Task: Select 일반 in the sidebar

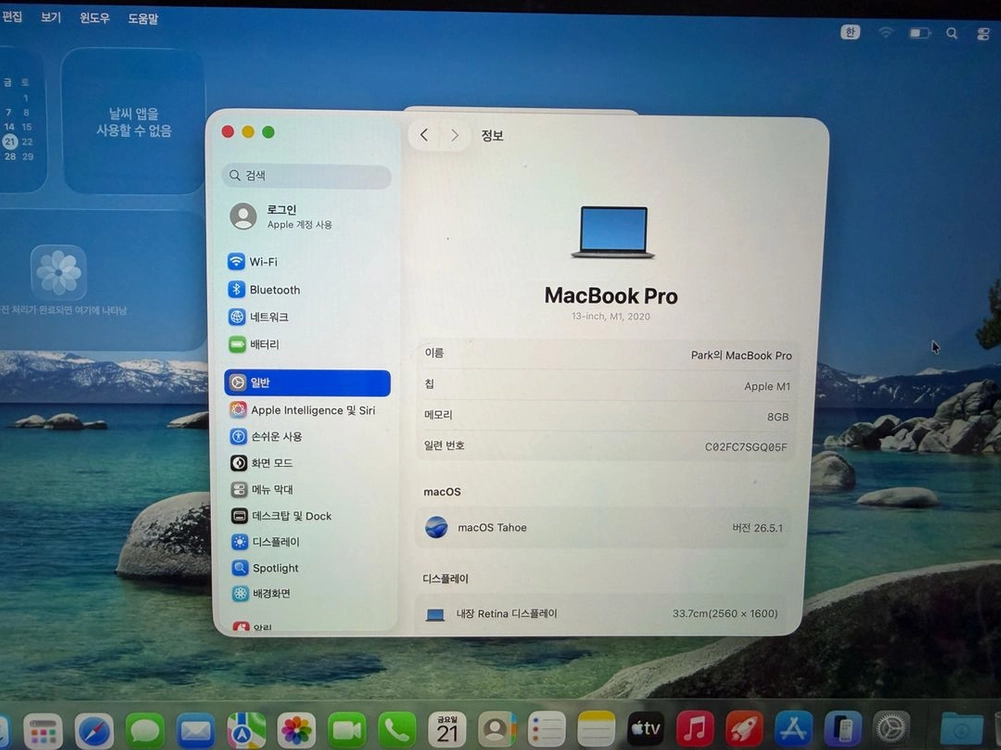Action: click(x=307, y=382)
